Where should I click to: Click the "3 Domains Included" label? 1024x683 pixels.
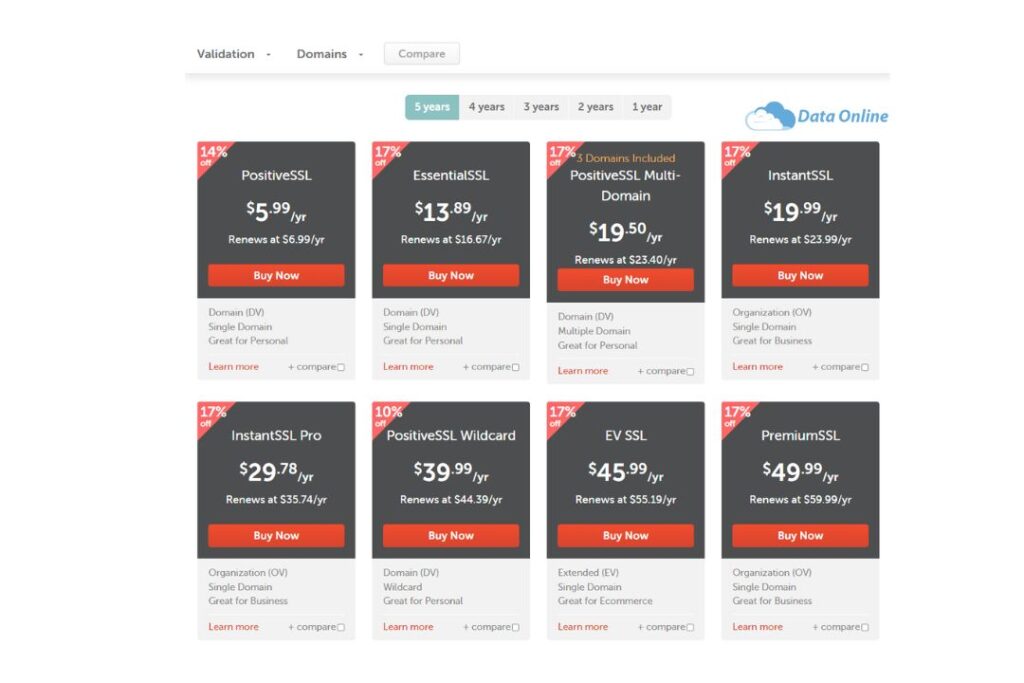click(x=626, y=158)
